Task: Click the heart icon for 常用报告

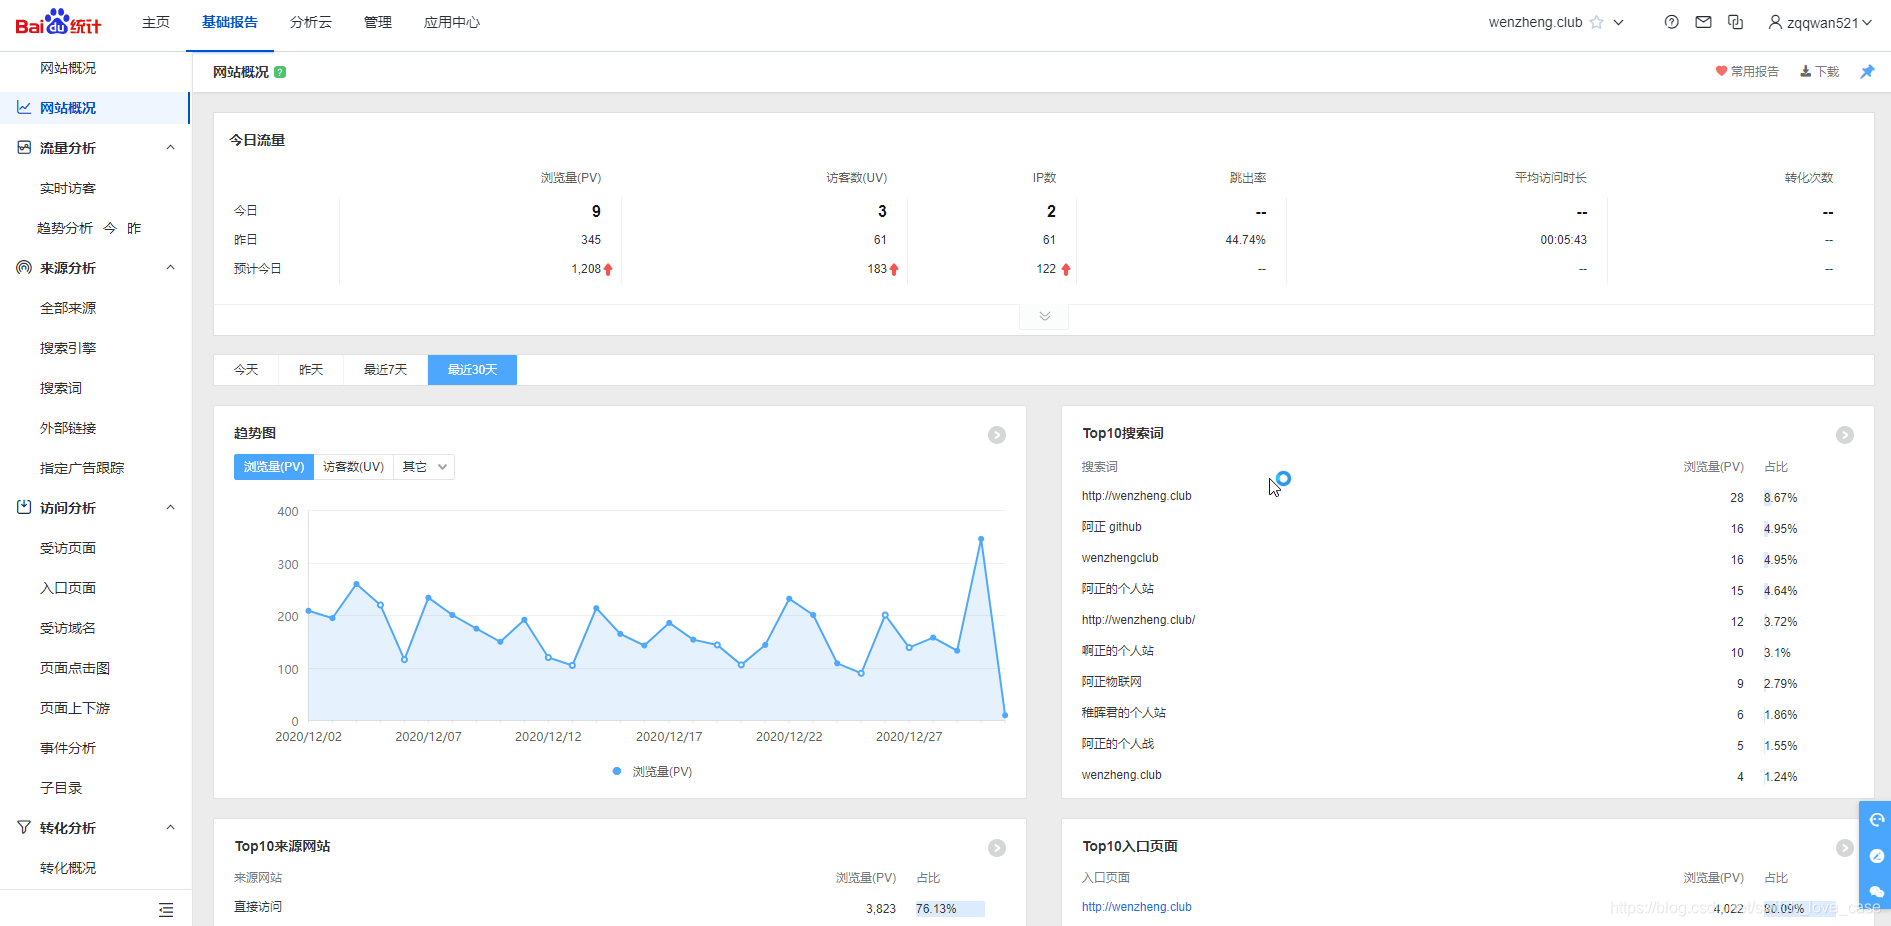Action: tap(1721, 71)
